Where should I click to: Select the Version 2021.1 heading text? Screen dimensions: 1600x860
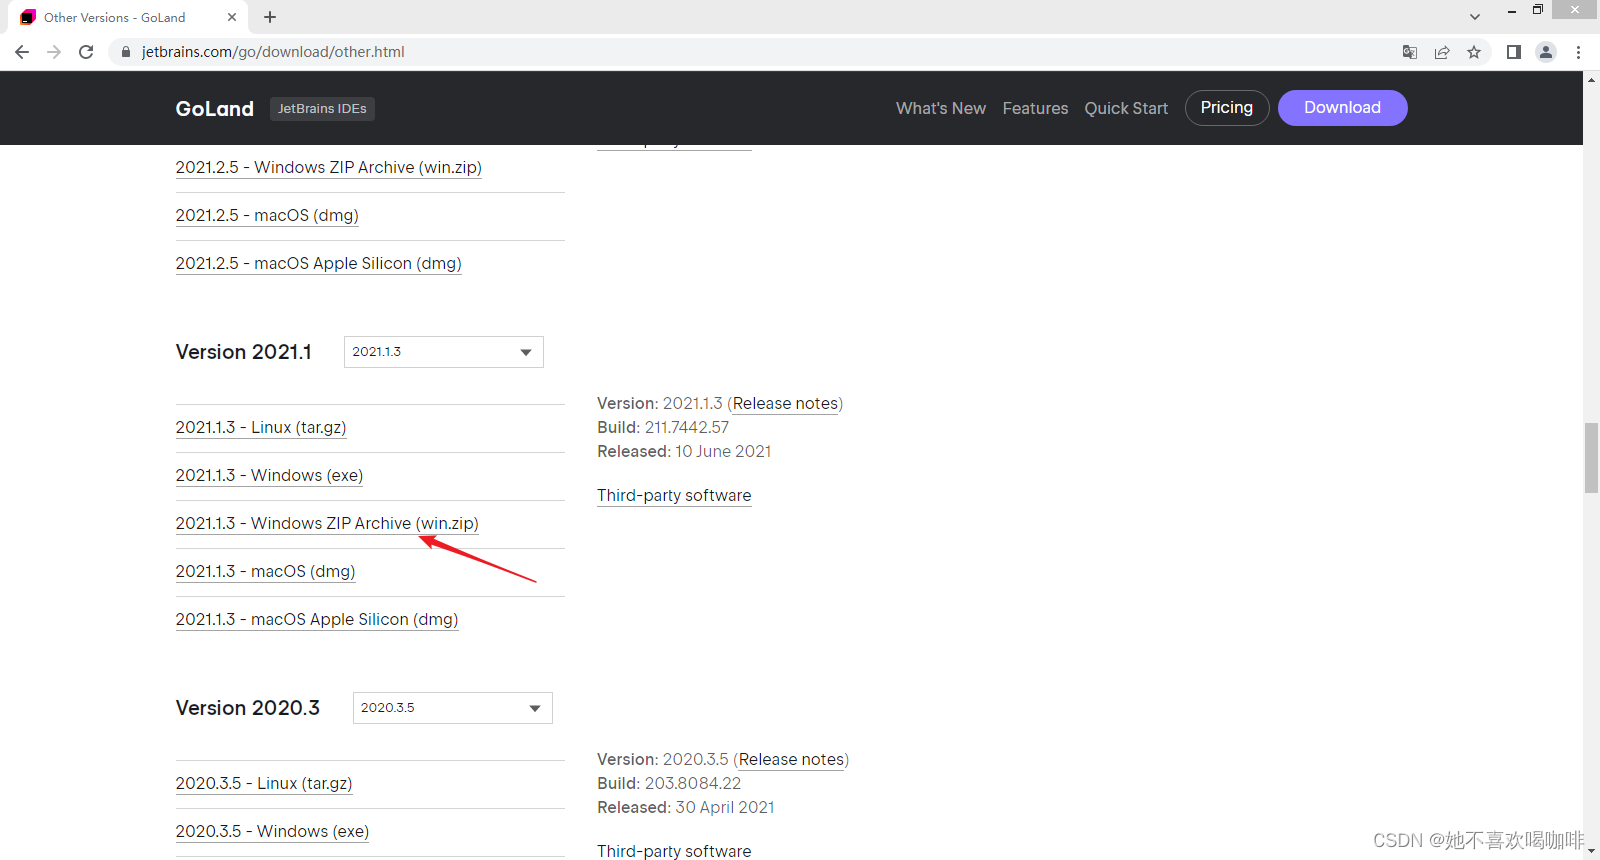(244, 352)
